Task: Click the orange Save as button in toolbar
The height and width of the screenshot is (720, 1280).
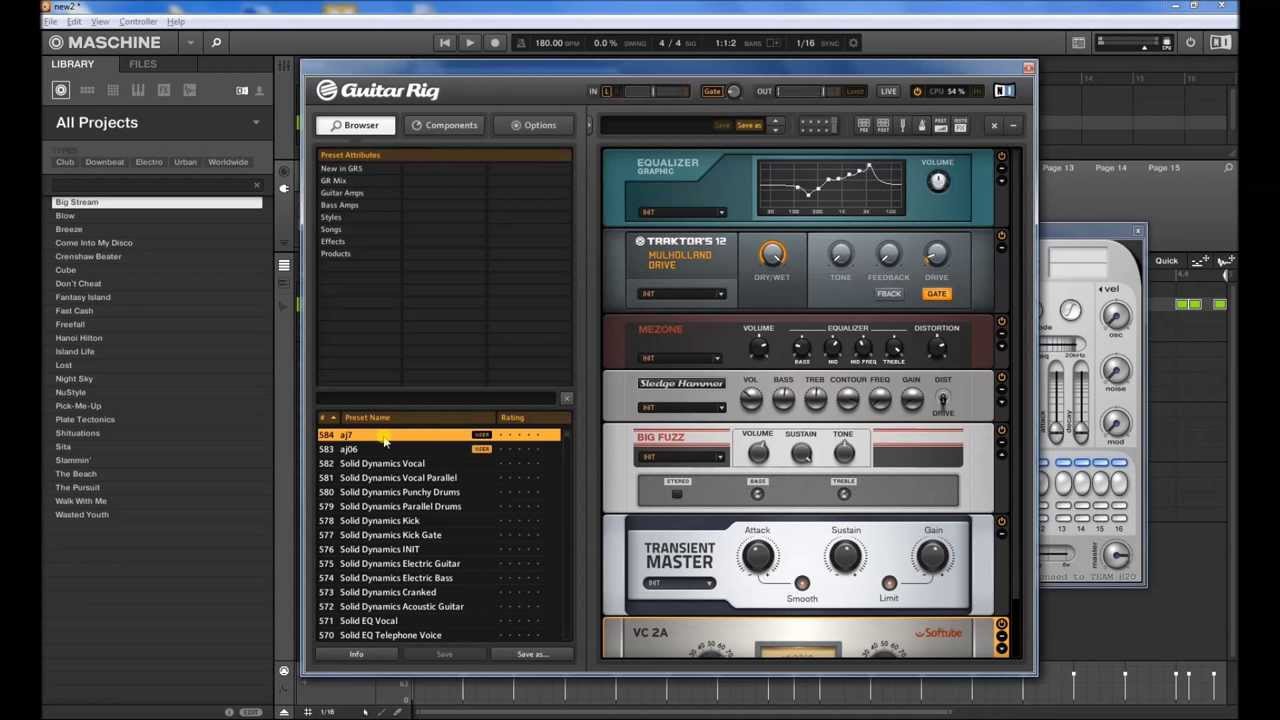Action: click(x=749, y=125)
